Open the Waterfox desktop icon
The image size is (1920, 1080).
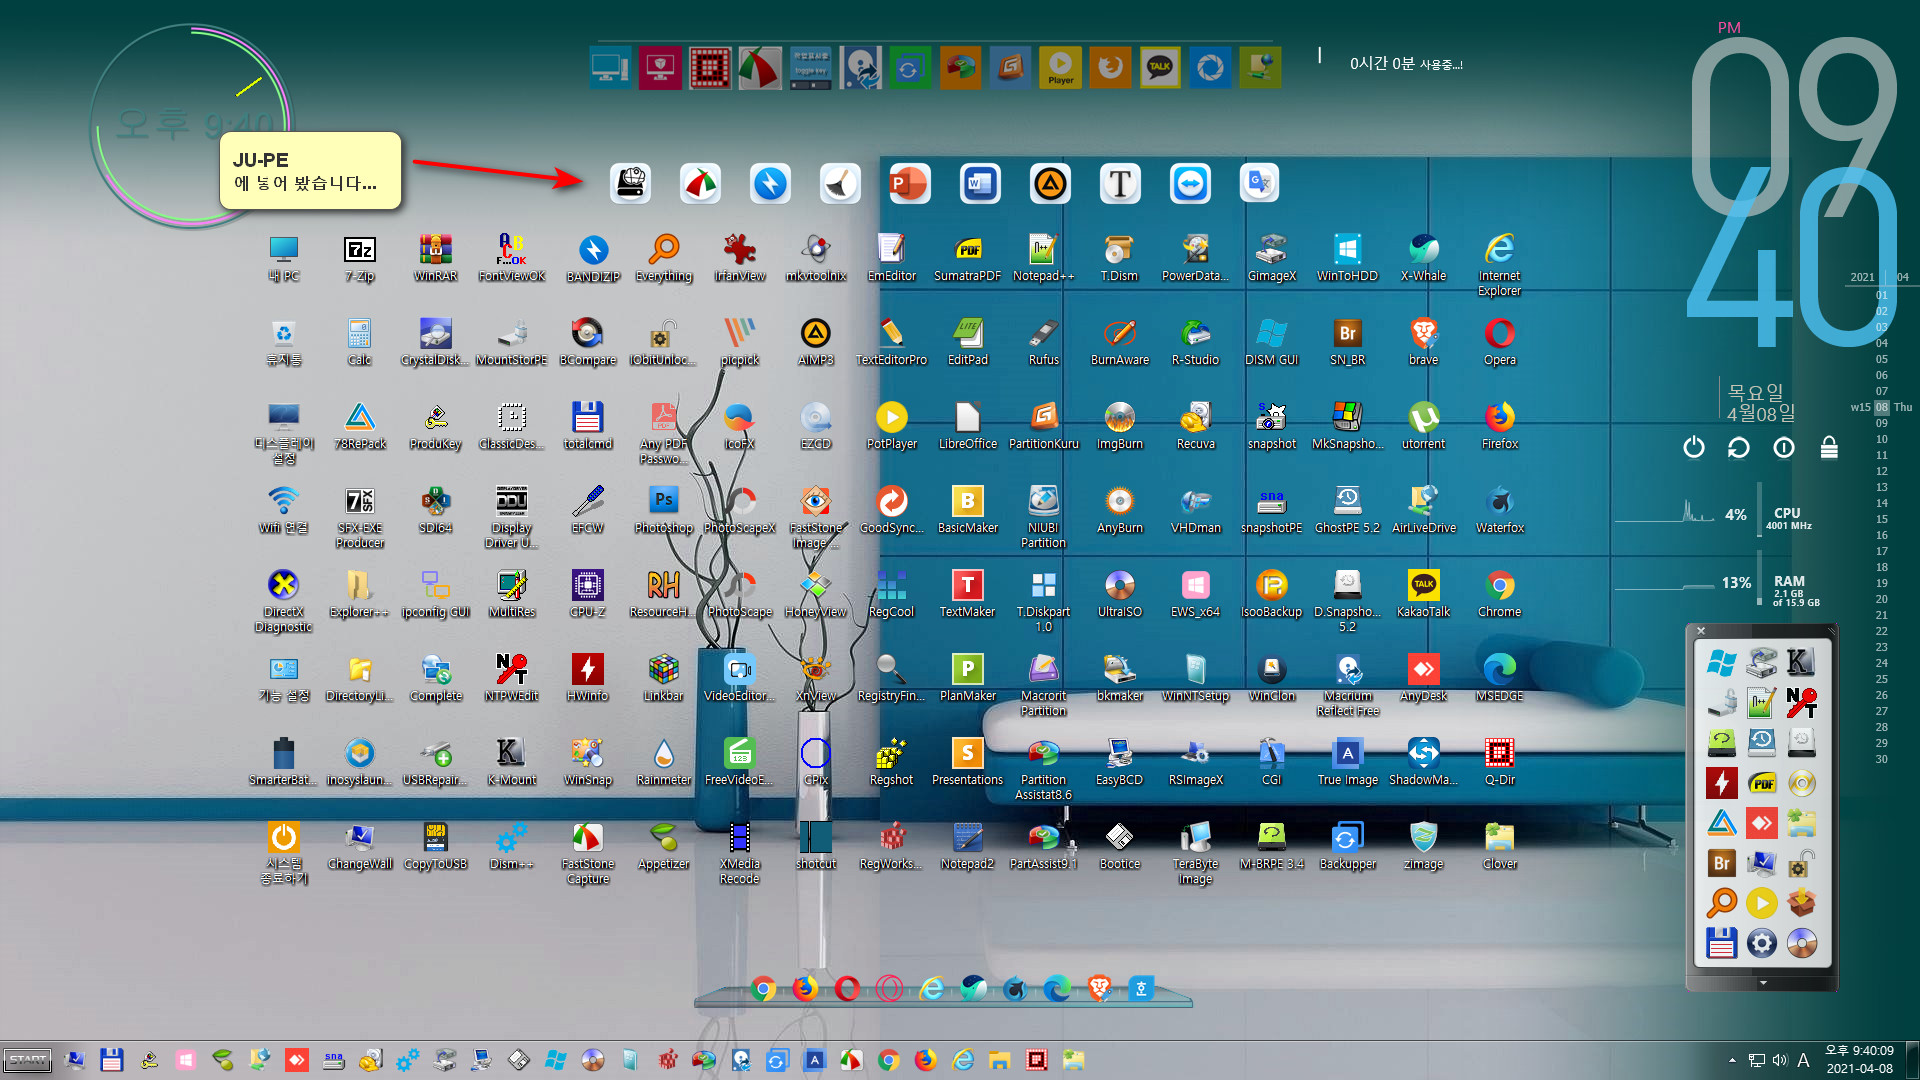click(1499, 510)
